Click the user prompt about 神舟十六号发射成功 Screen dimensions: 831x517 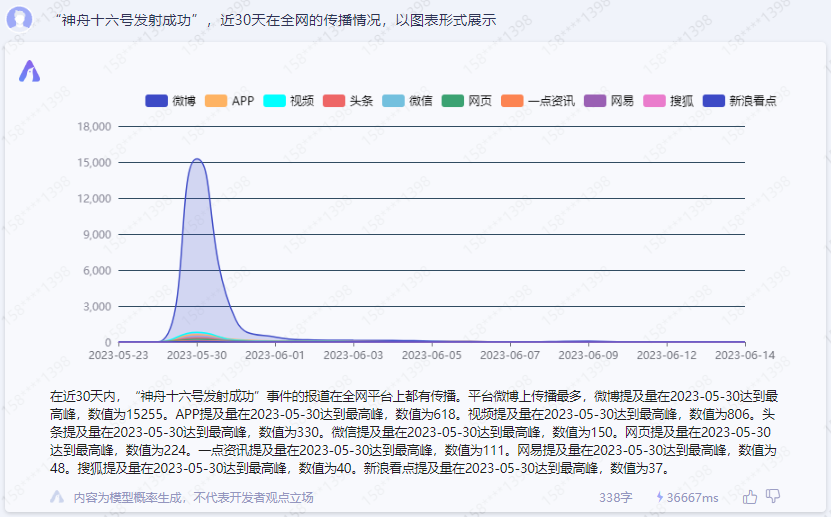click(276, 20)
